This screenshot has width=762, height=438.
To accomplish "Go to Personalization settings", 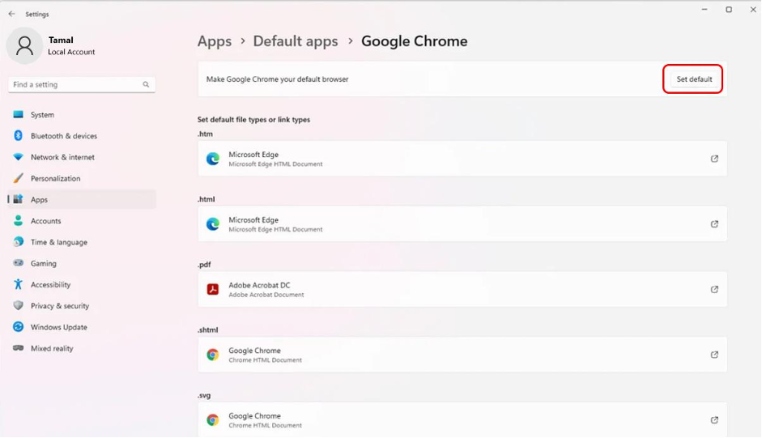I will (55, 178).
